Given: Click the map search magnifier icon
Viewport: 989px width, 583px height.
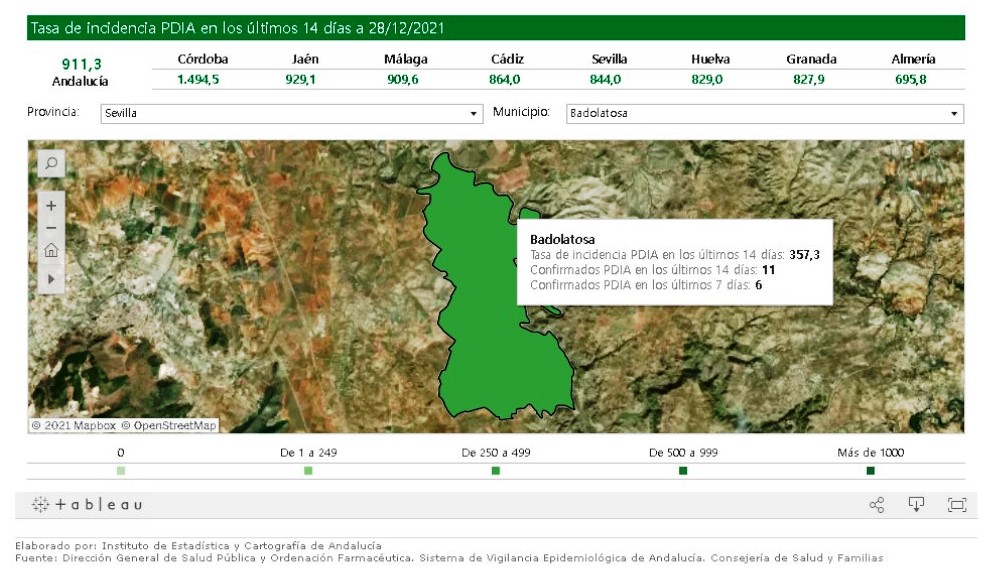Looking at the screenshot, I should tap(51, 162).
